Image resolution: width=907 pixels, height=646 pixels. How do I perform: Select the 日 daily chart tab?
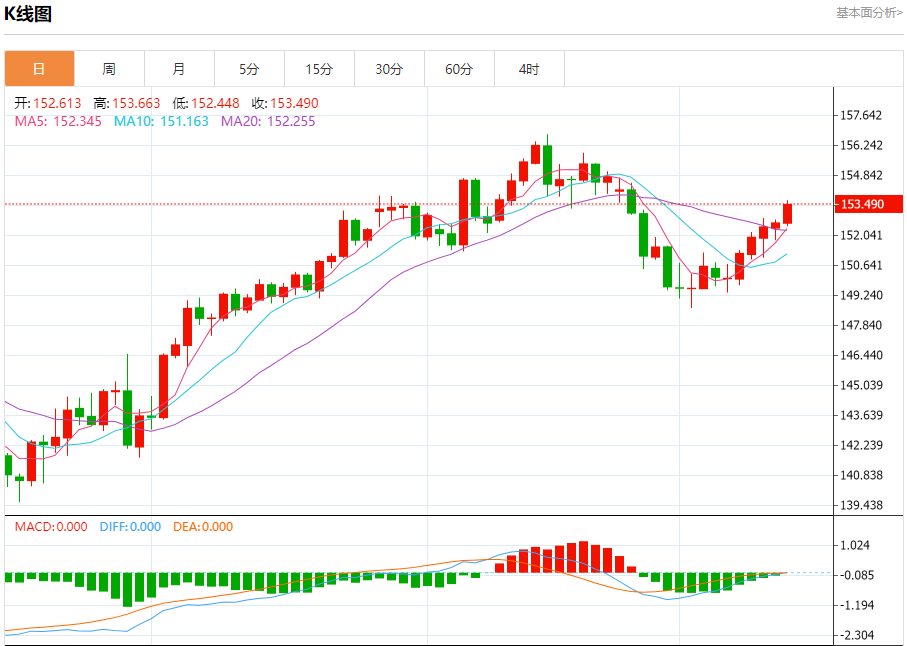click(x=39, y=69)
